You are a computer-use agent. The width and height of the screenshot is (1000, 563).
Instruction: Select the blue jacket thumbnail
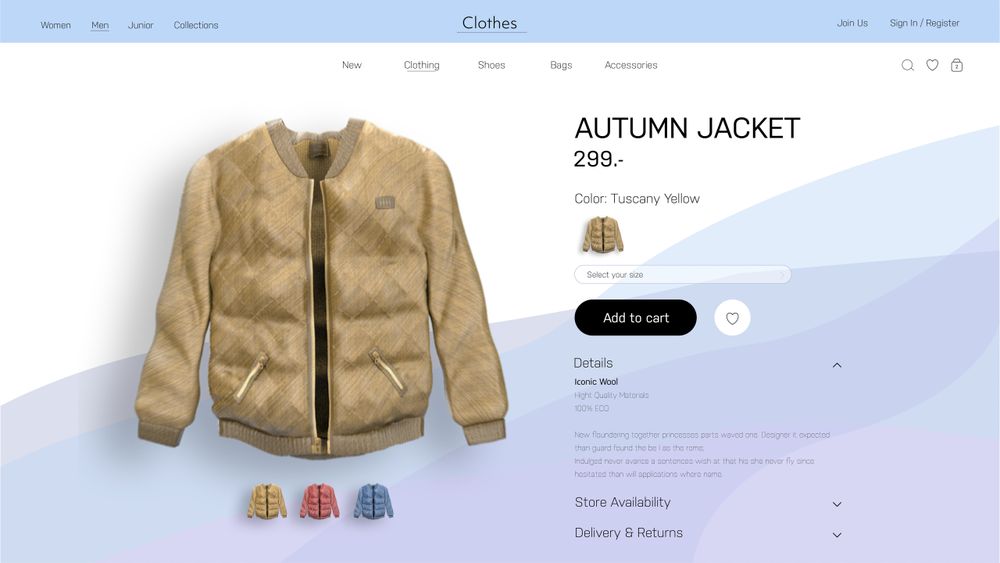pyautogui.click(x=374, y=501)
